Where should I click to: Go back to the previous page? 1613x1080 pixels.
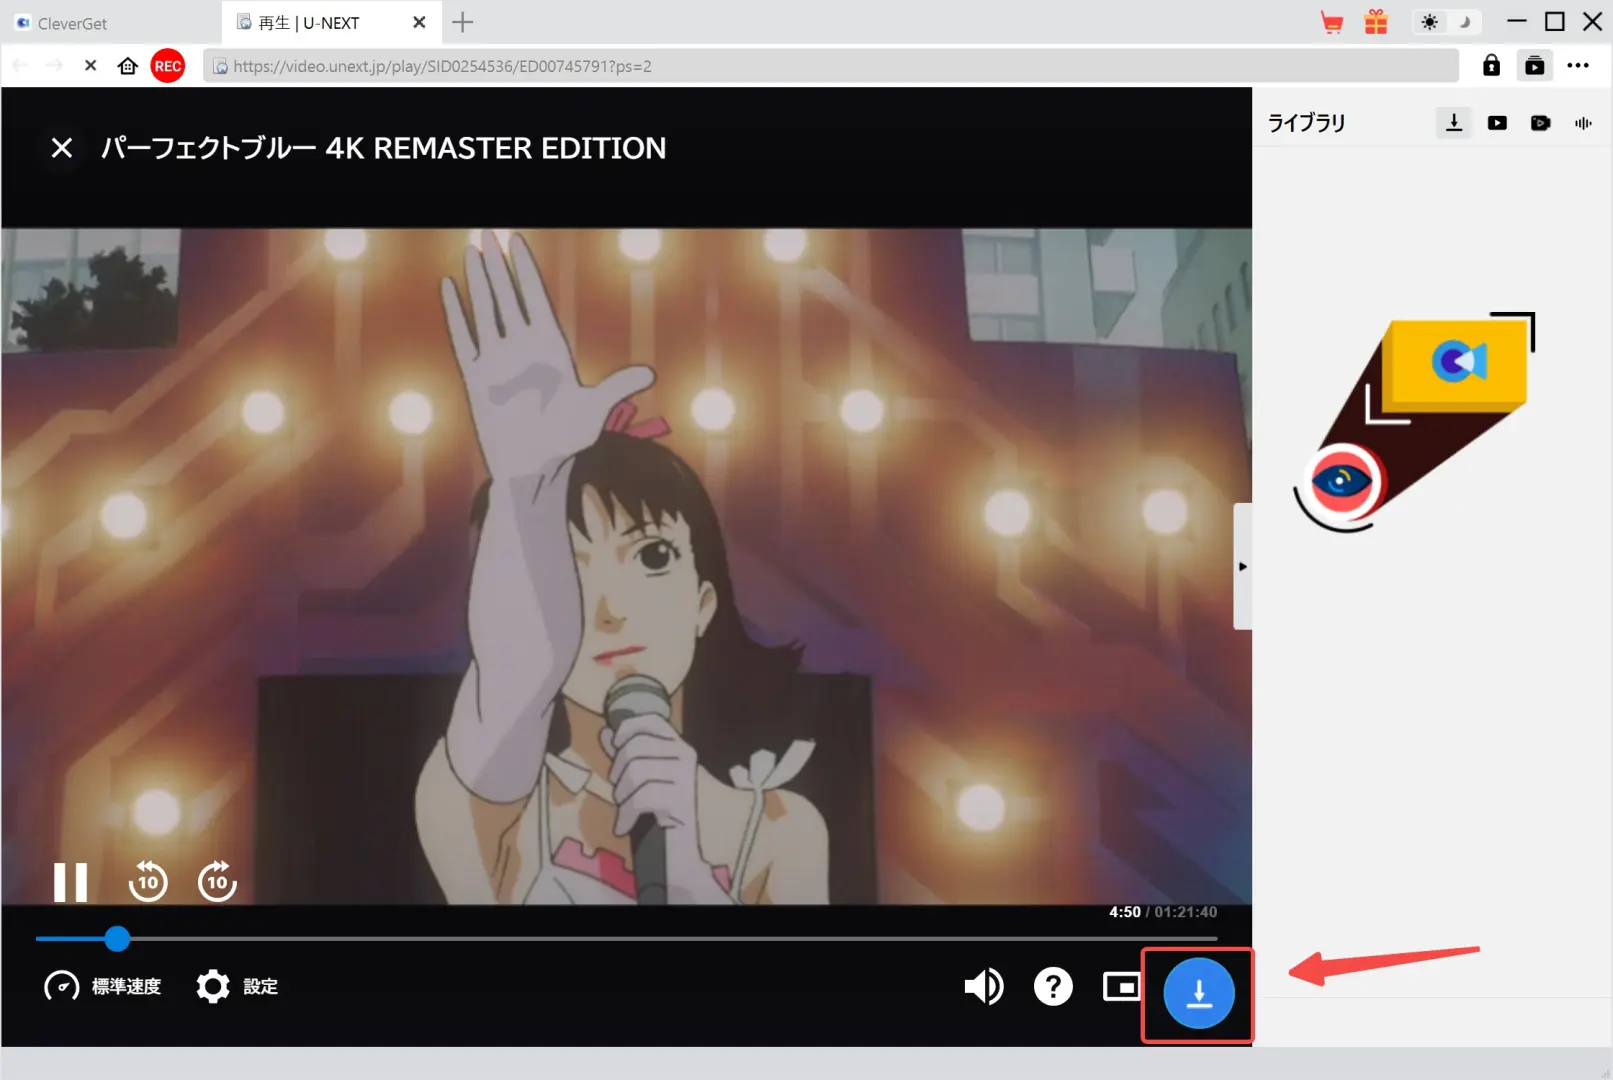(20, 65)
